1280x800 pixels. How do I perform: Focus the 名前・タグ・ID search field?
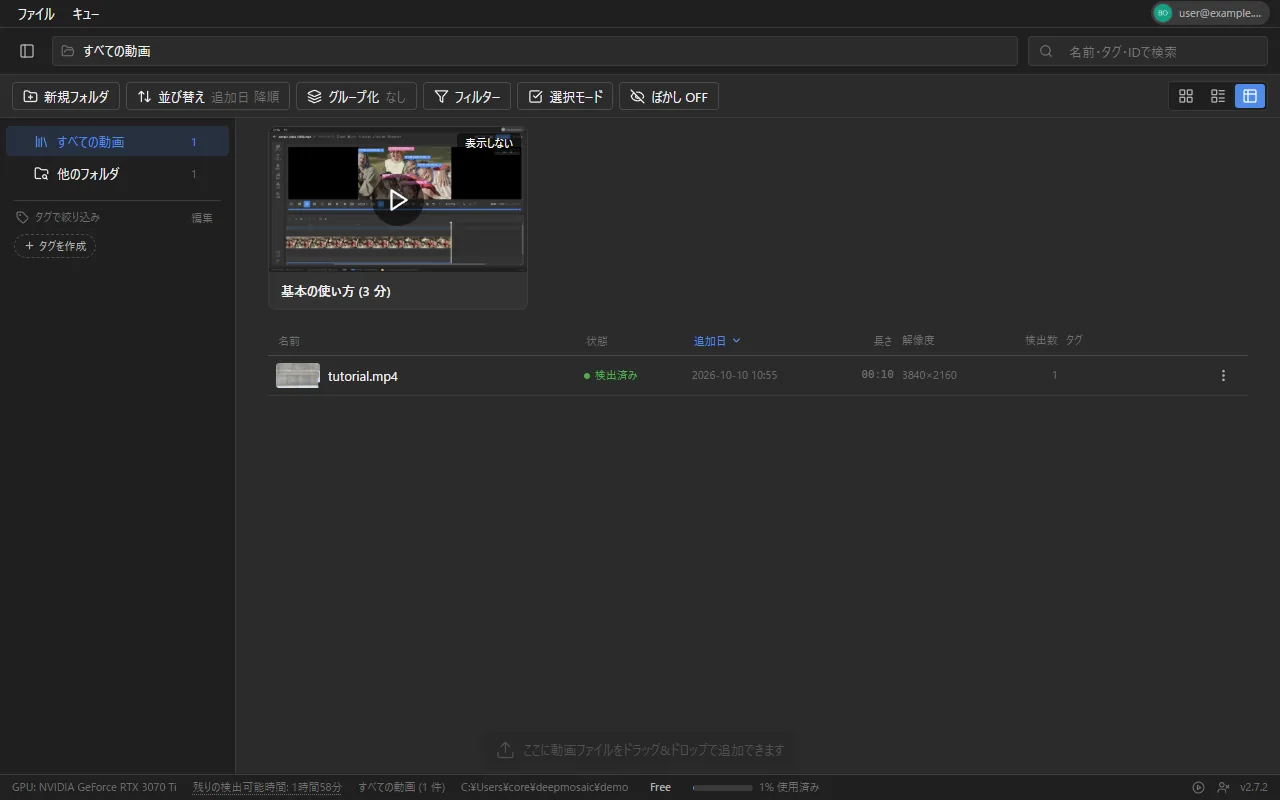tap(1148, 51)
